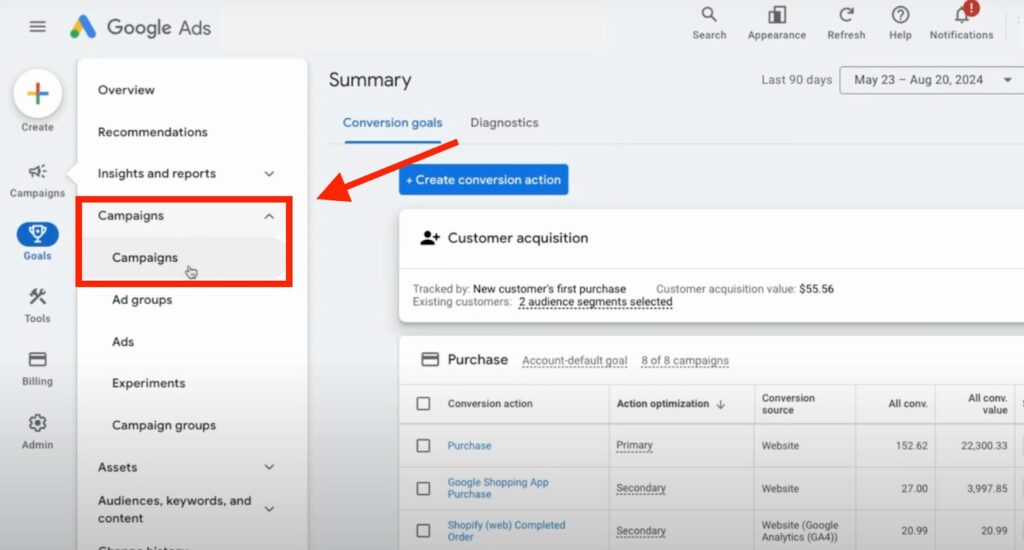Click the 152.62 All conv. cell
The image size is (1024, 550).
912,445
